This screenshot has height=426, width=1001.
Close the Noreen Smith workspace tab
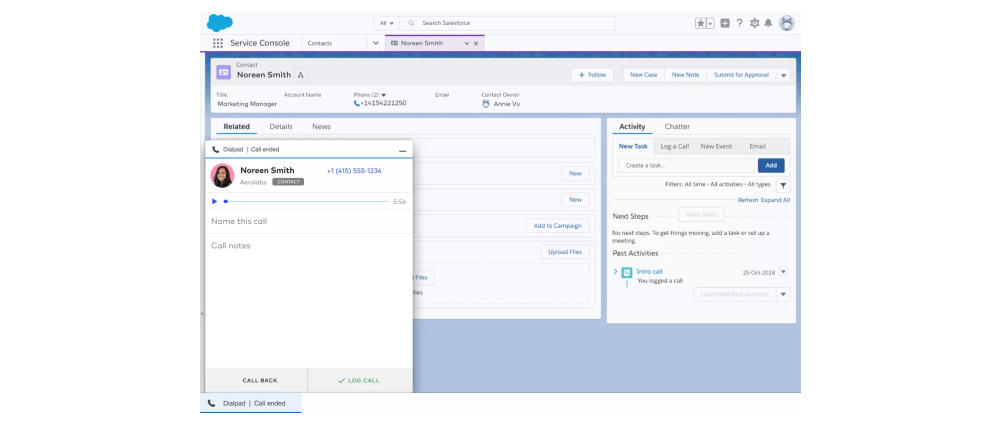[x=476, y=43]
